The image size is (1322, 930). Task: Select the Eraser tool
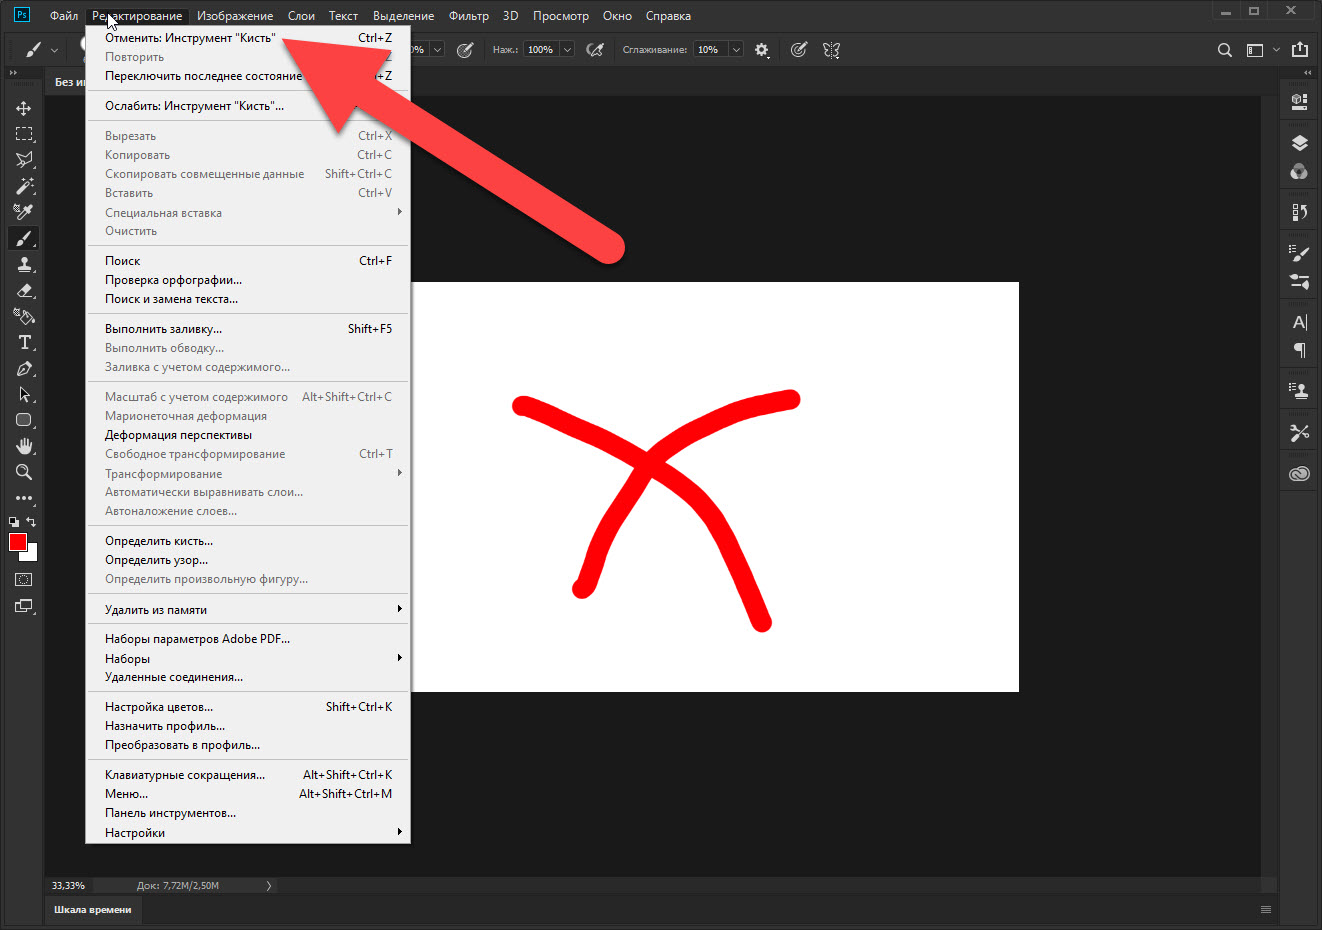tap(24, 290)
